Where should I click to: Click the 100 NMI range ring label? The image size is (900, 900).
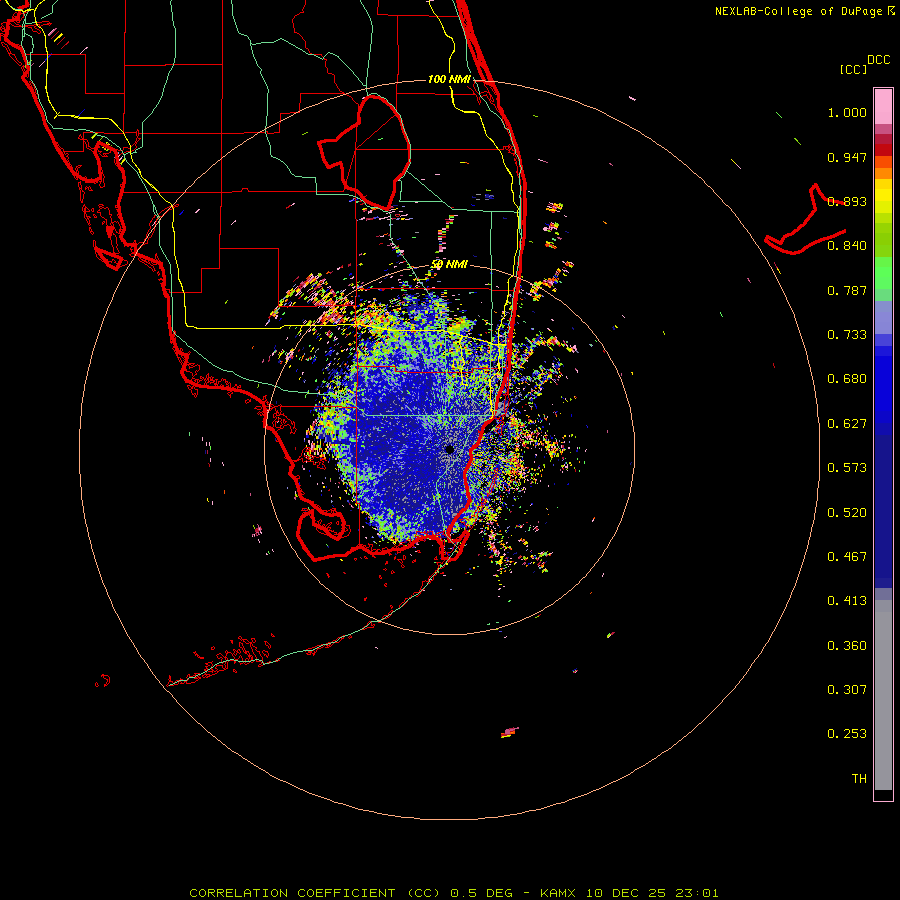pos(449,79)
